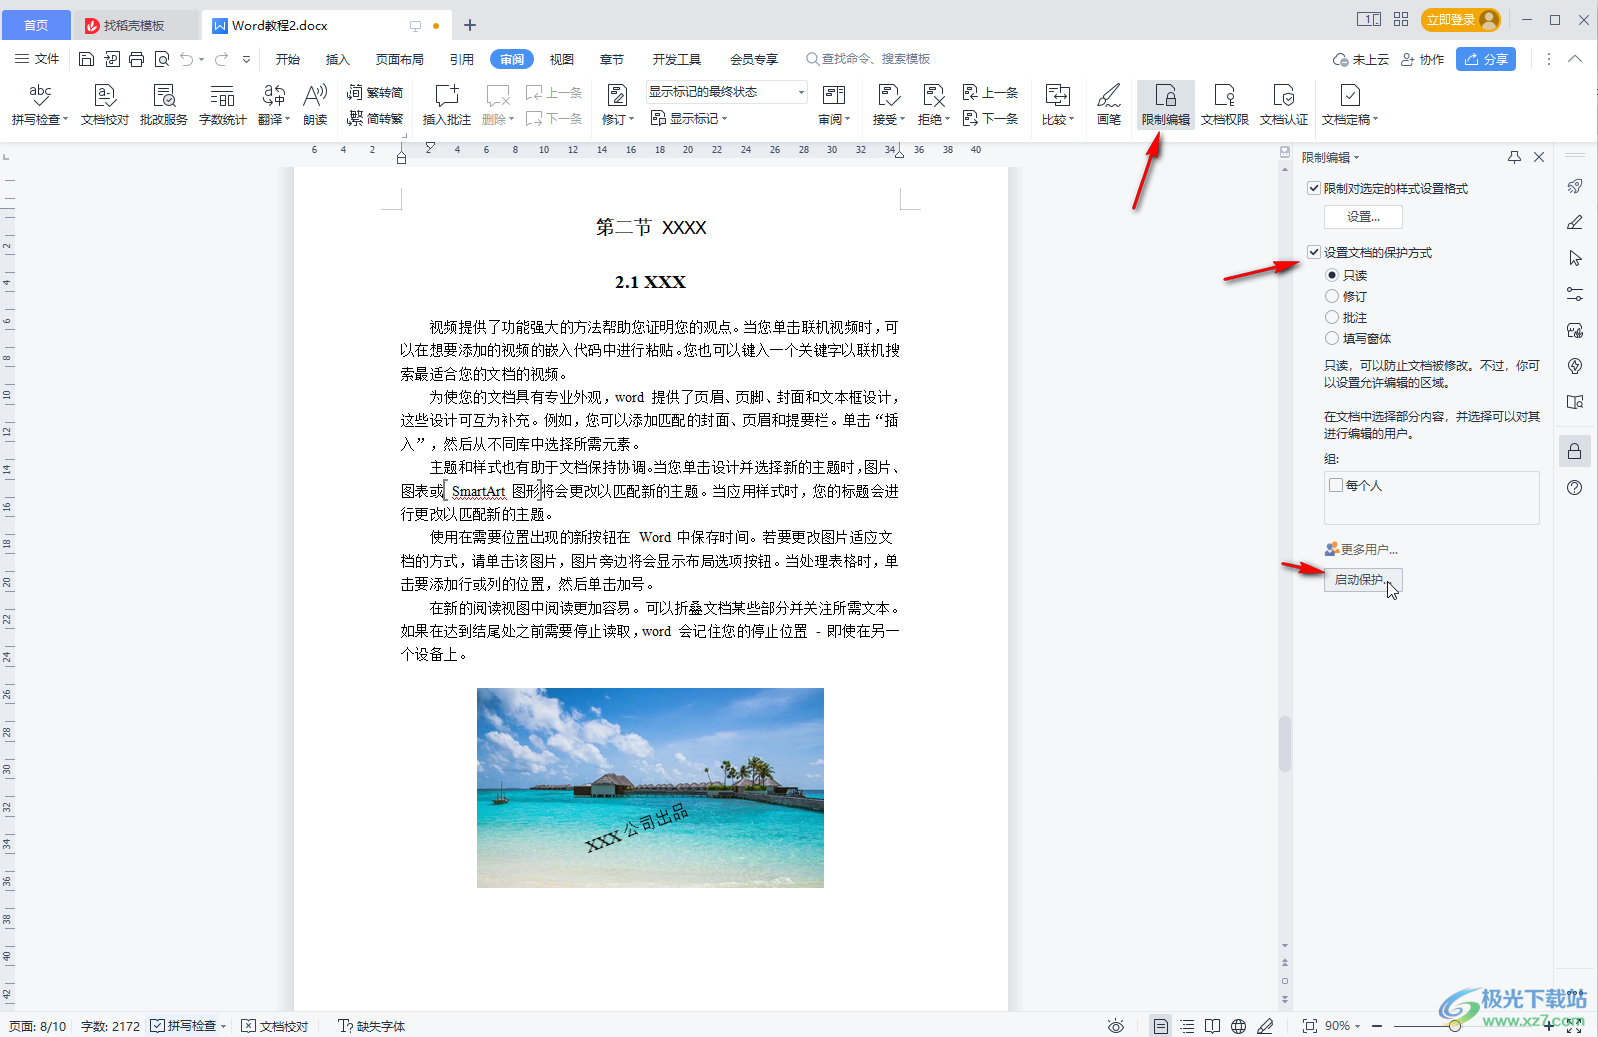The width and height of the screenshot is (1598, 1037).
Task: Collapse the ribbon with chevron
Action: [x=1575, y=59]
